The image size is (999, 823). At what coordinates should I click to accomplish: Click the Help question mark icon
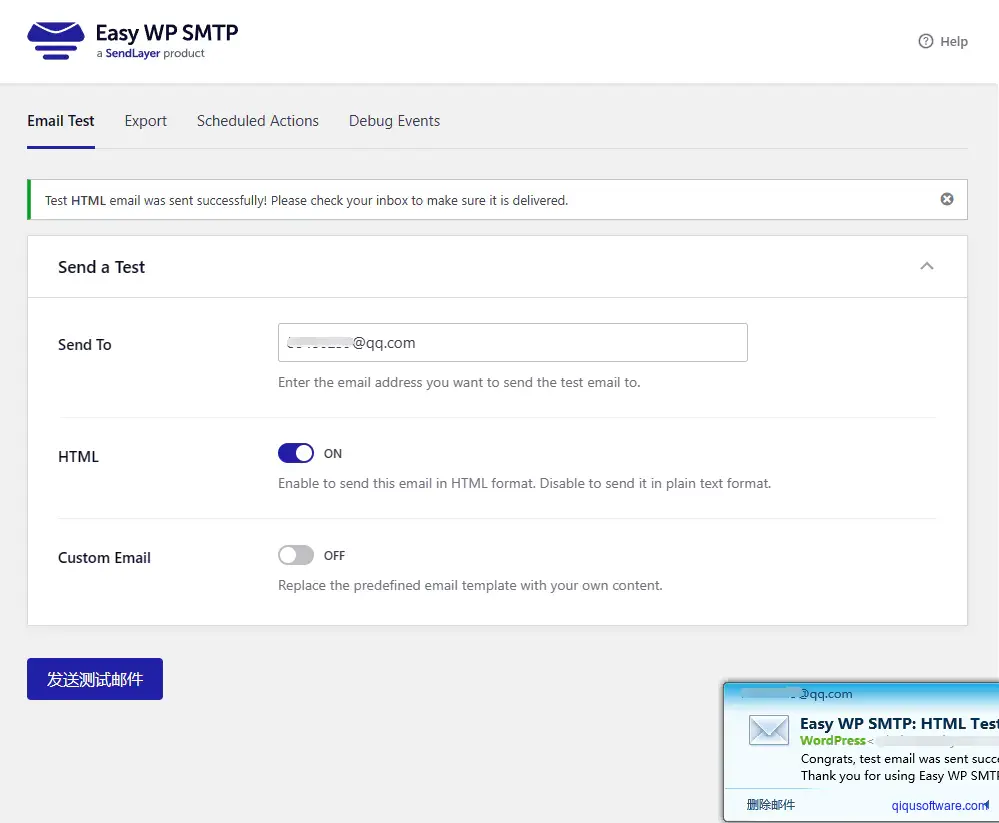click(x=925, y=41)
